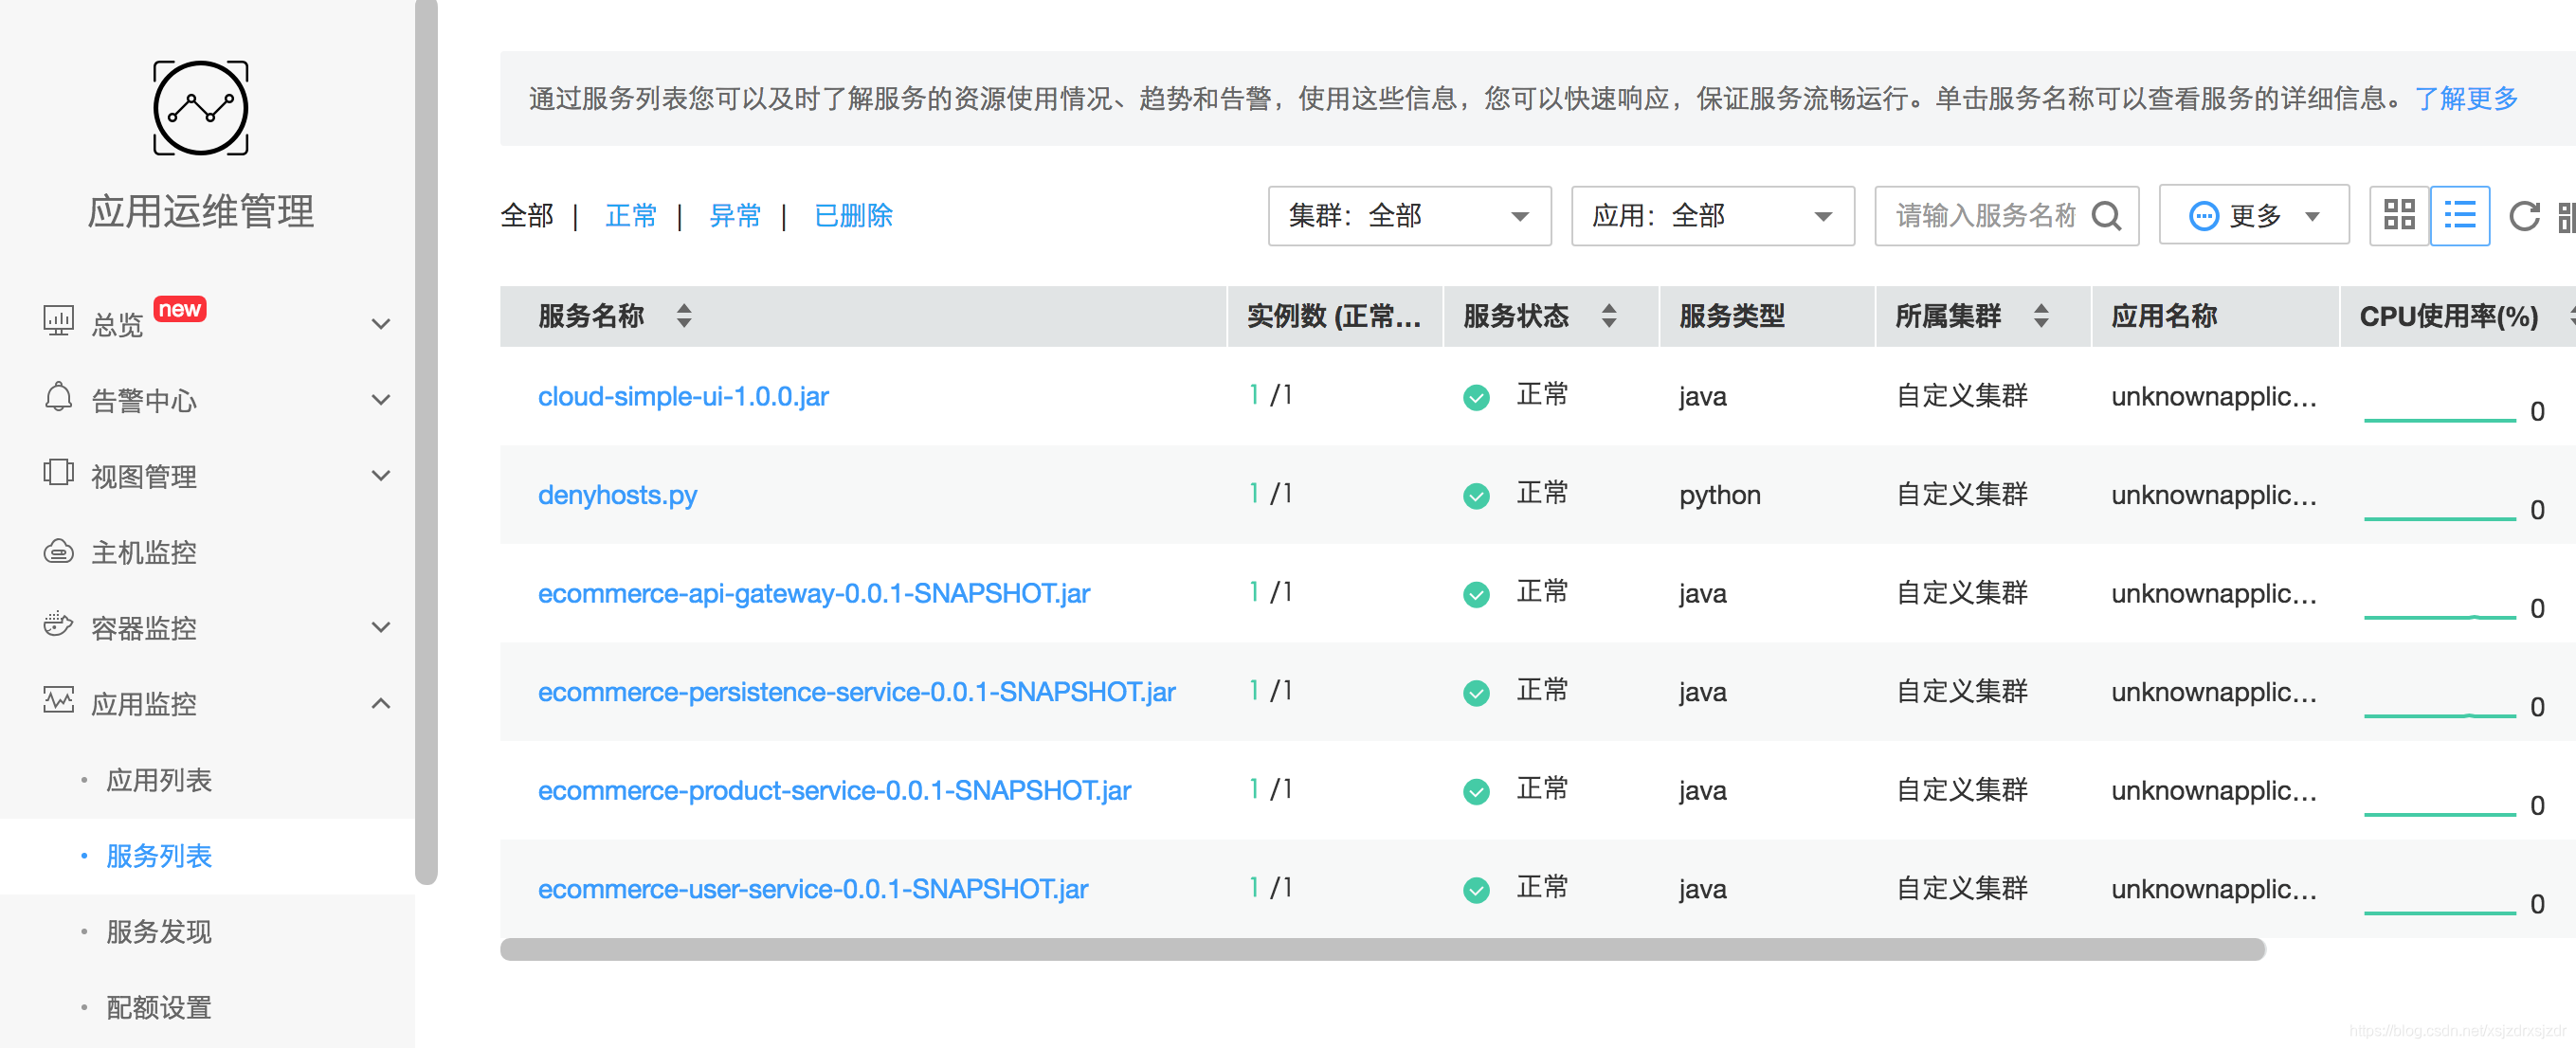Click the refresh icon

click(x=2524, y=215)
